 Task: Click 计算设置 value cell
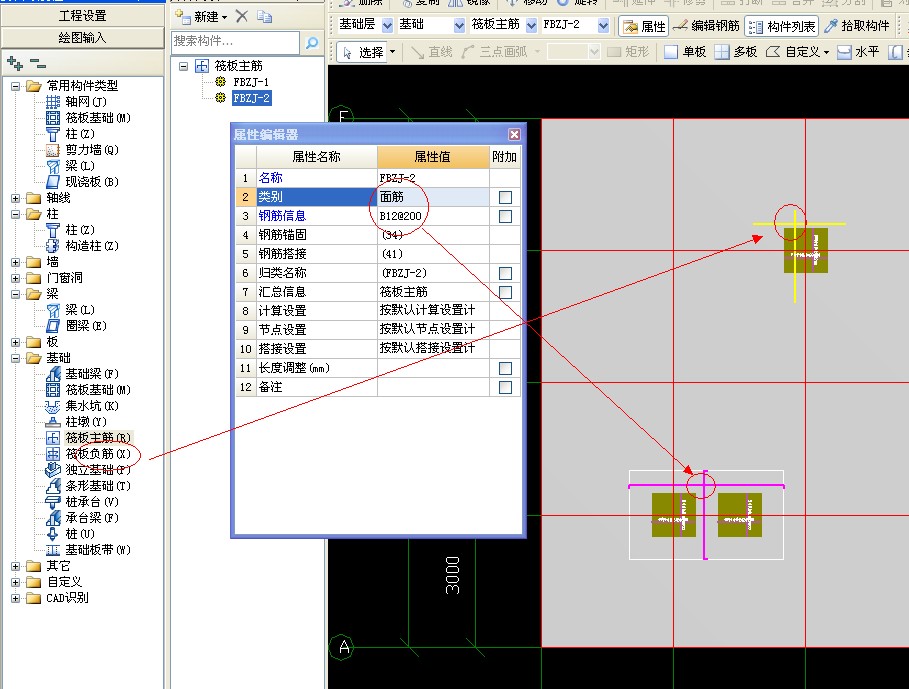pos(433,311)
